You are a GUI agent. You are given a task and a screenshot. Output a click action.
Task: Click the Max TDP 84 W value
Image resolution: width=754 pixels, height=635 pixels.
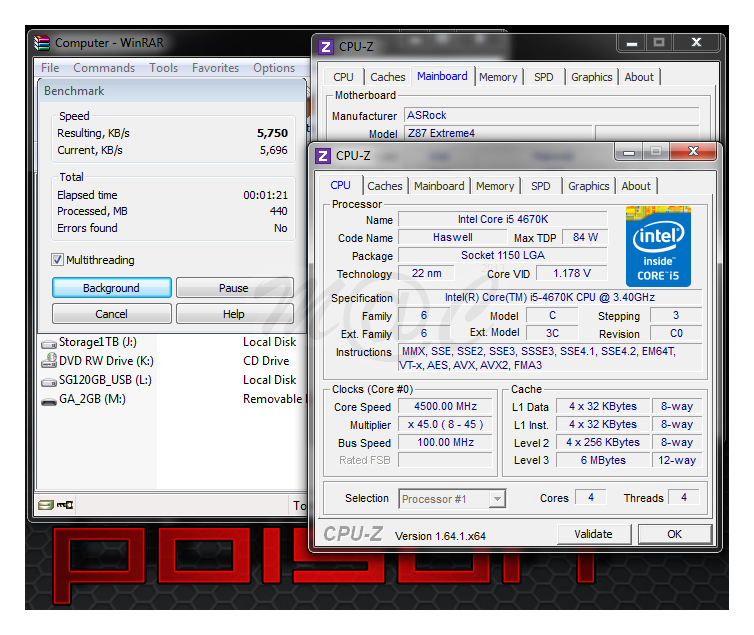[x=585, y=237]
